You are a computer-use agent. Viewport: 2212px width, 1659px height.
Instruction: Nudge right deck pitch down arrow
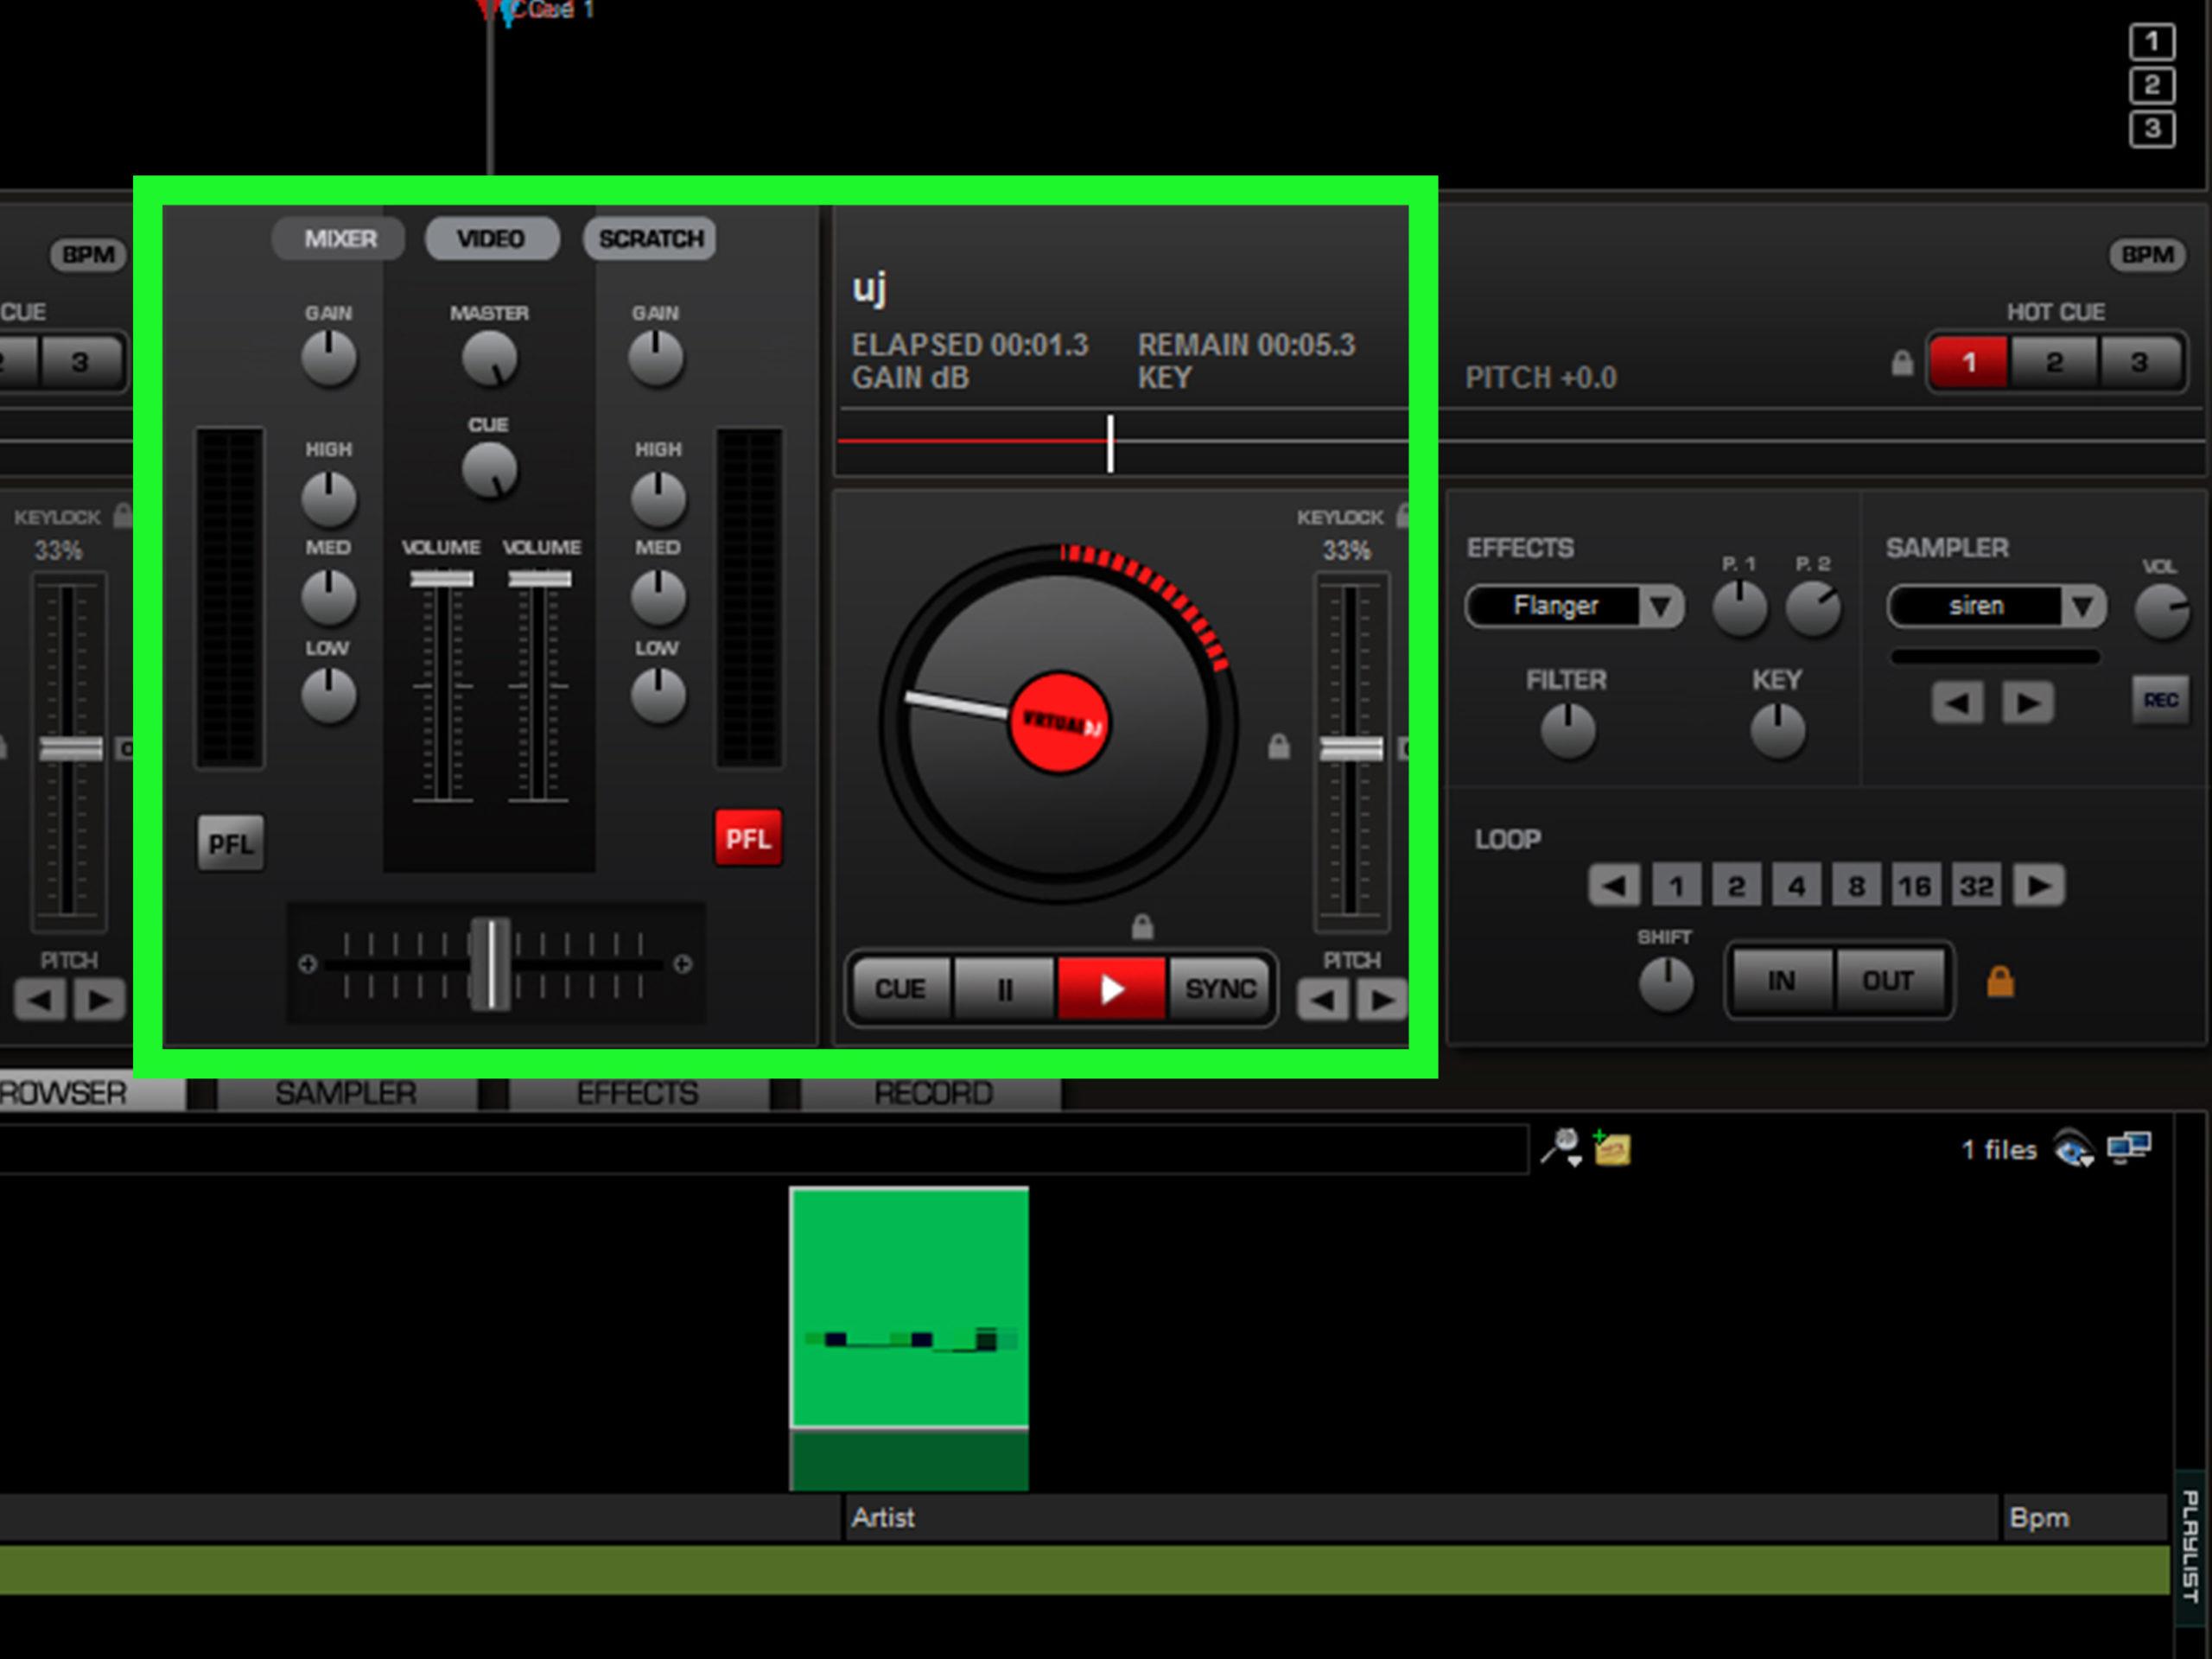click(x=1323, y=1000)
